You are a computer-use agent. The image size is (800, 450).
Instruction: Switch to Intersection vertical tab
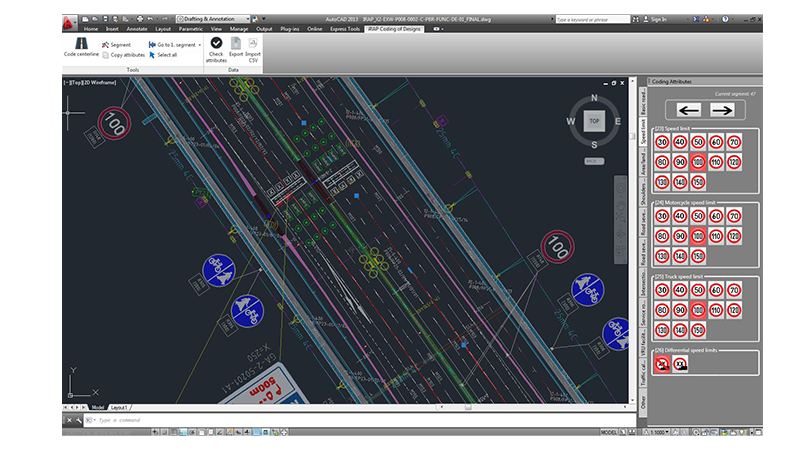[x=643, y=282]
